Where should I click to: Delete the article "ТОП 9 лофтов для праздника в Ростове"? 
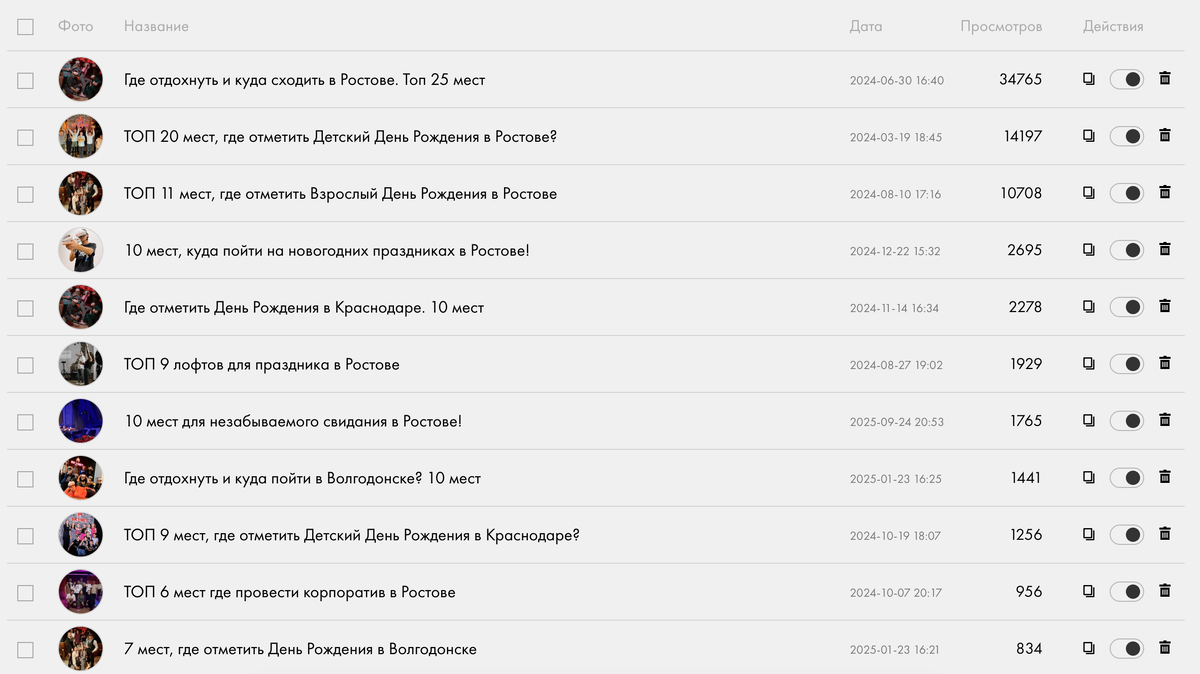[1166, 364]
